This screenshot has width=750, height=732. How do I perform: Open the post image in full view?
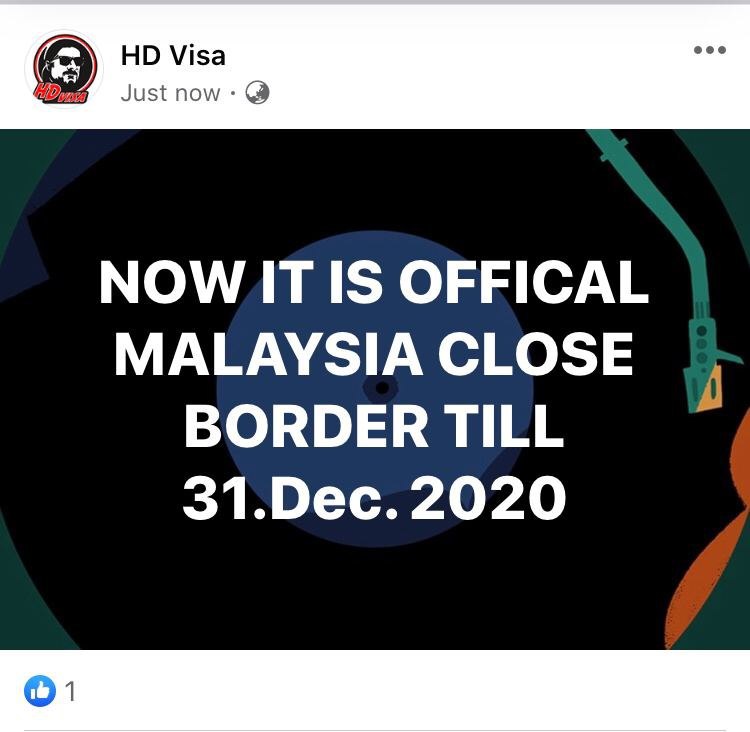click(x=375, y=389)
